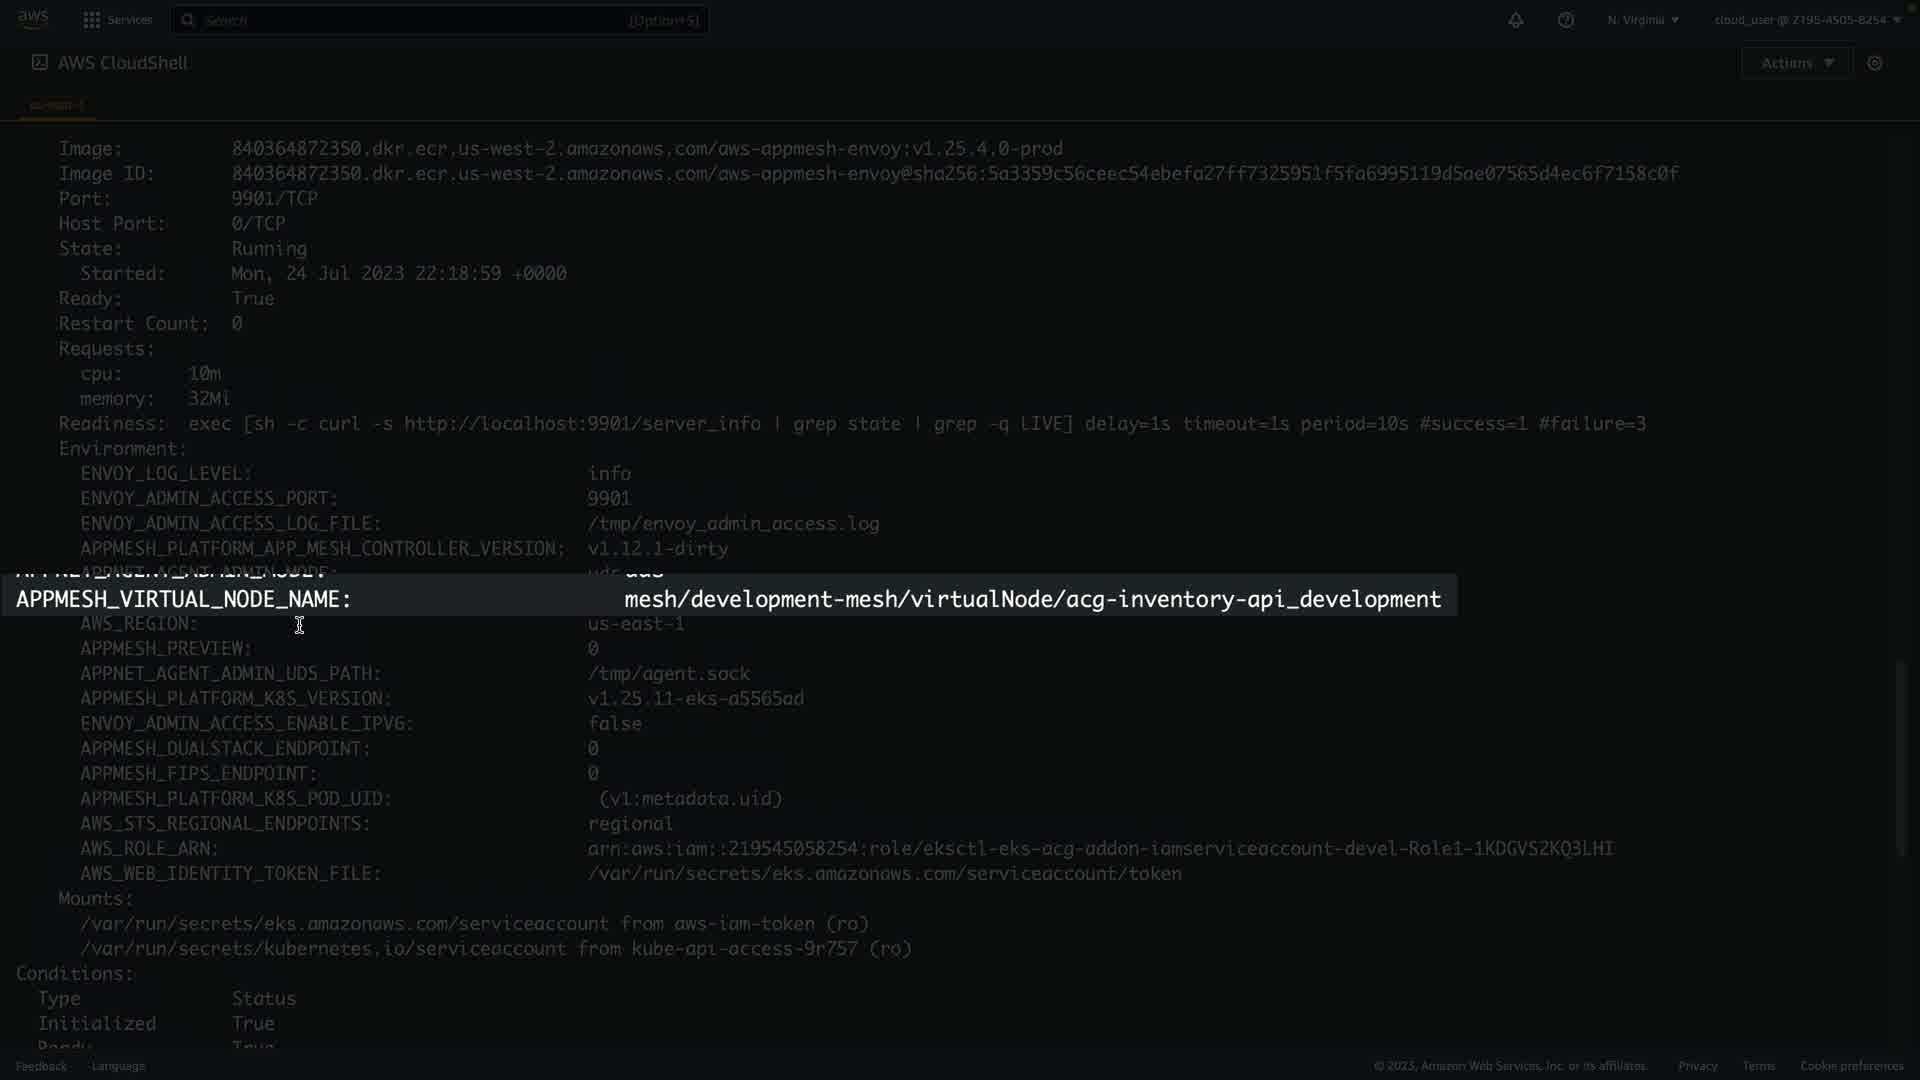Open the Privacy link in footer
This screenshot has width=1920, height=1080.
click(x=1697, y=1066)
